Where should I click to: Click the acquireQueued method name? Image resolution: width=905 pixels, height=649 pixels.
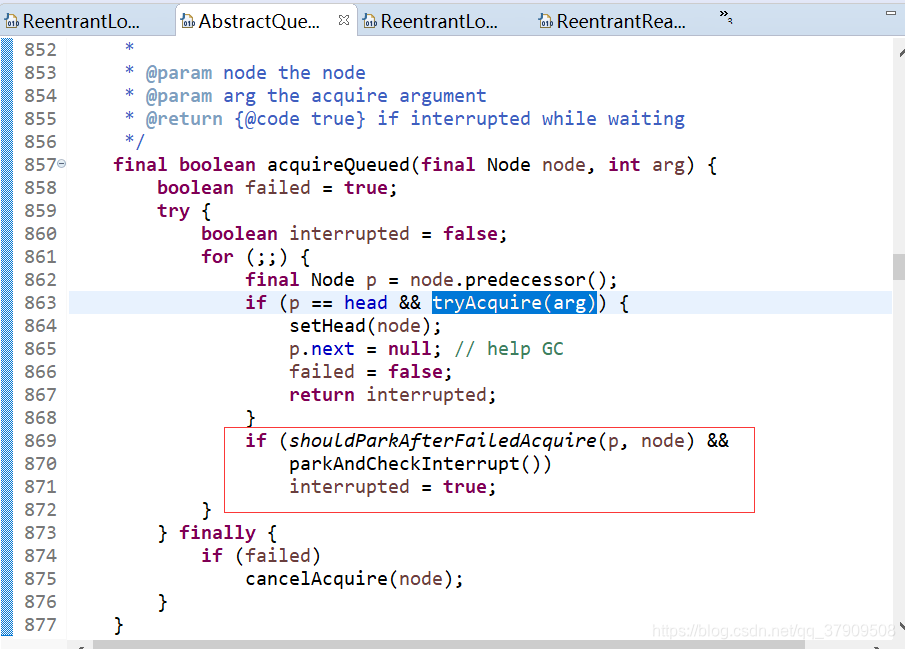pos(339,165)
